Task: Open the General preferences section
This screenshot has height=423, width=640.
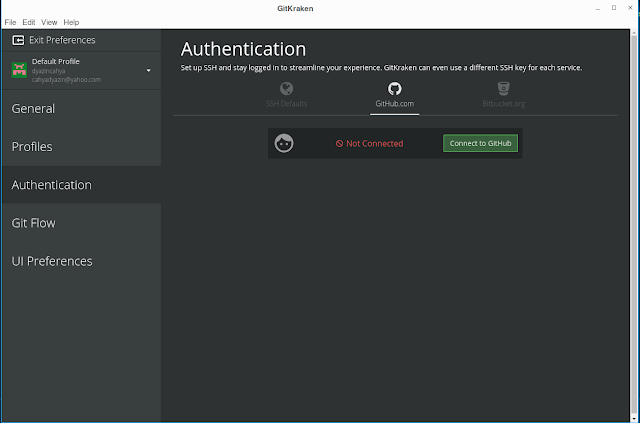Action: point(81,109)
